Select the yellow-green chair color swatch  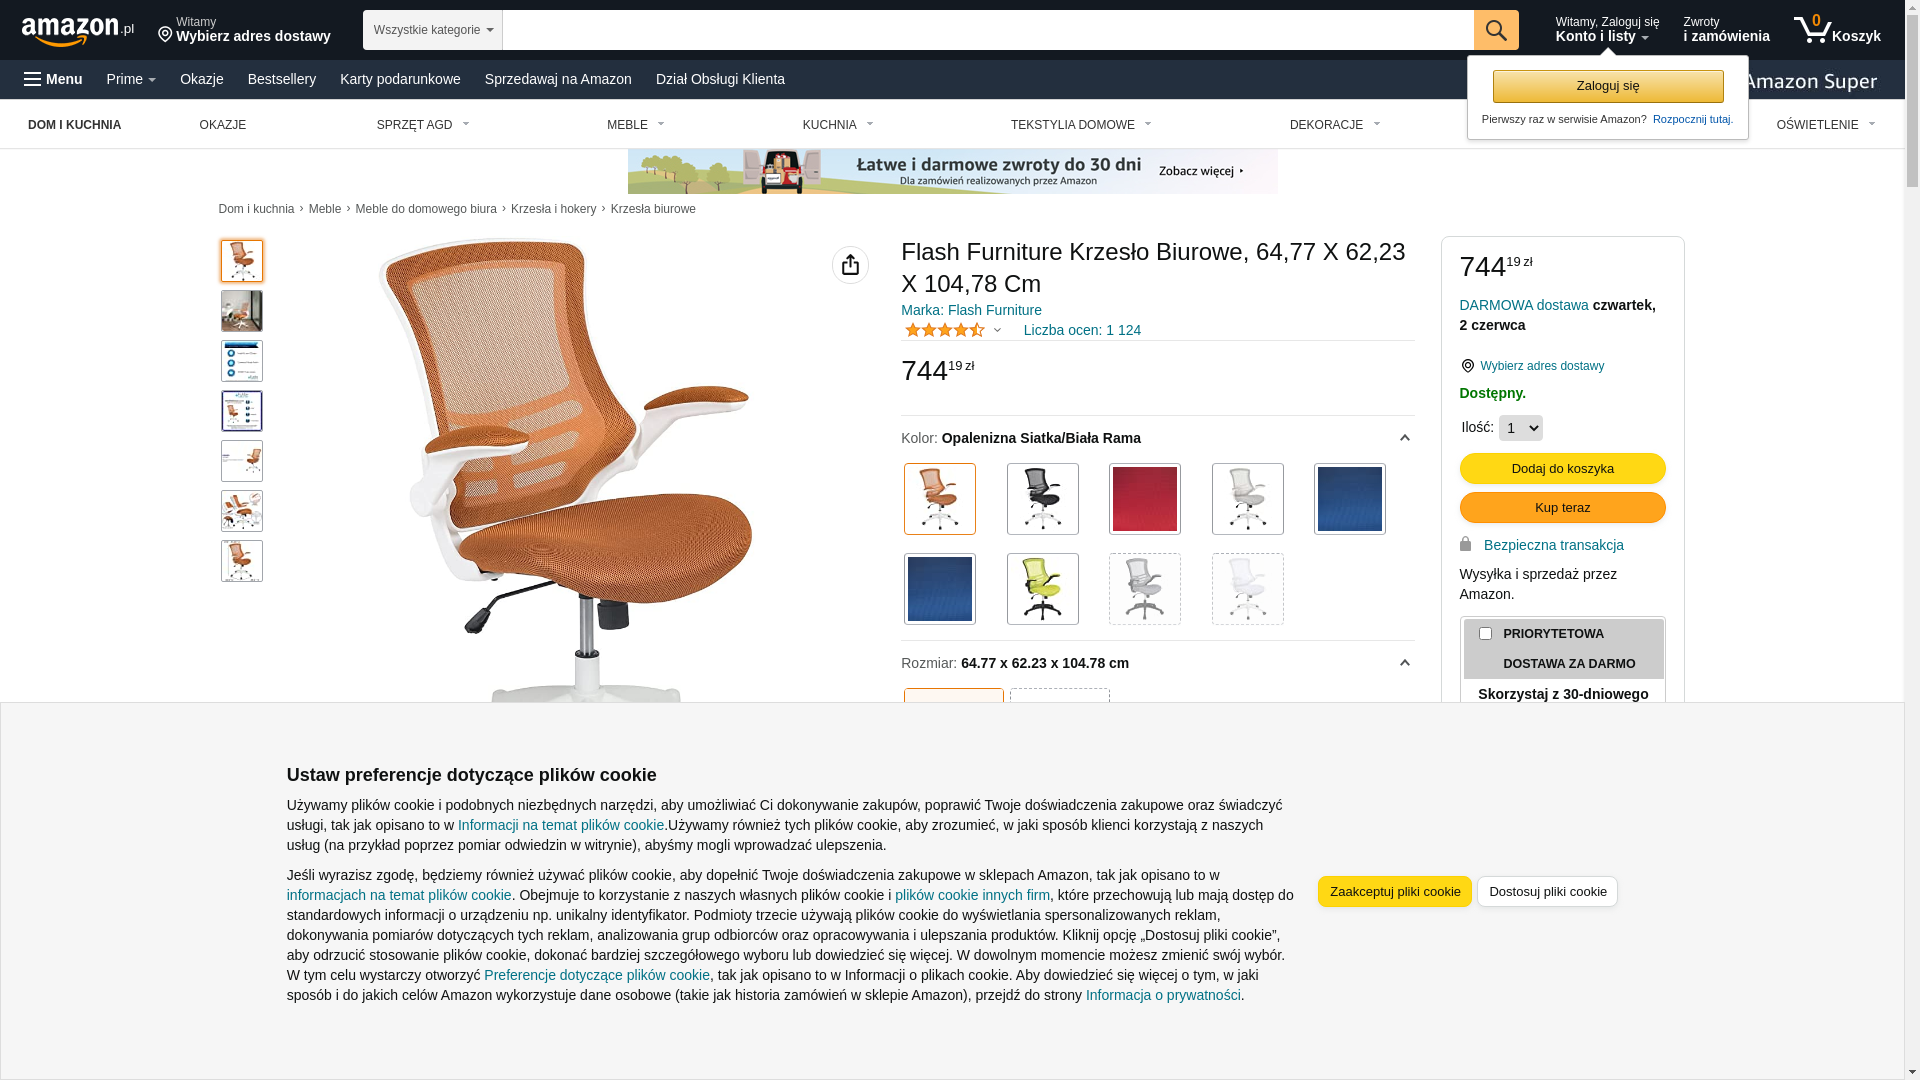(1042, 589)
